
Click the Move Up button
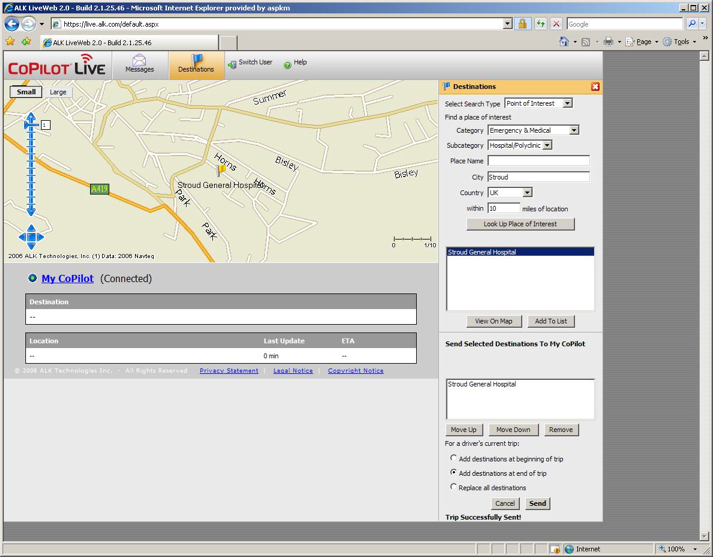tap(463, 430)
